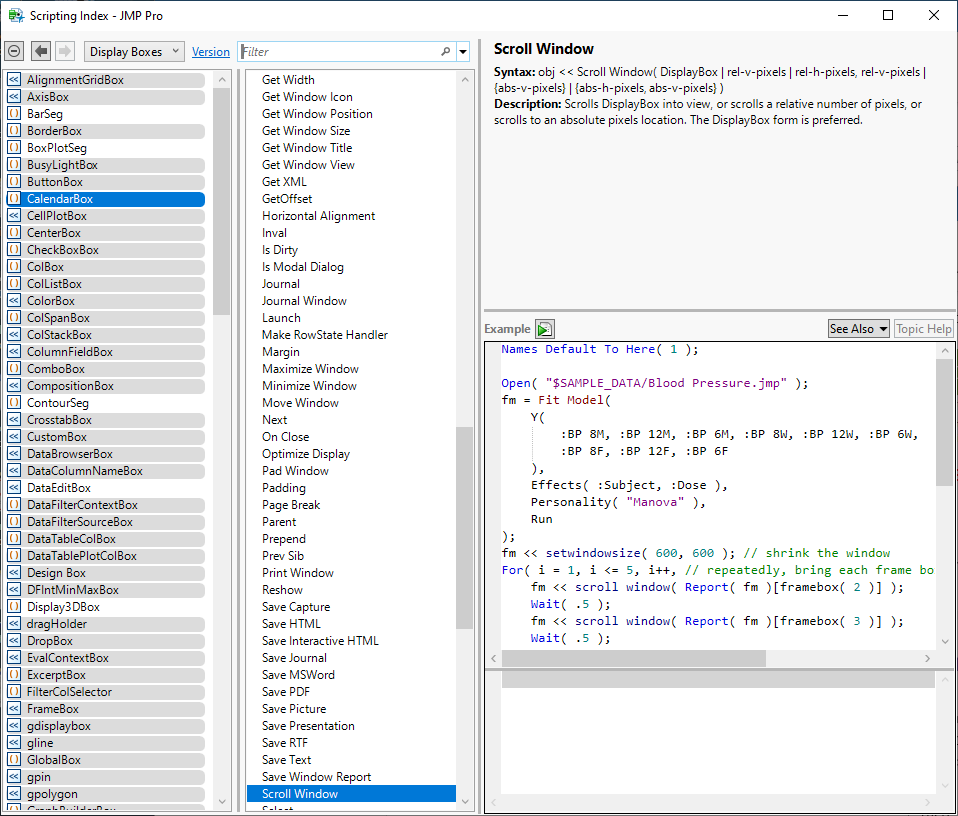Click the collapse (minus) icon in toolbar
Viewport: 958px width, 816px height.
pyautogui.click(x=14, y=51)
